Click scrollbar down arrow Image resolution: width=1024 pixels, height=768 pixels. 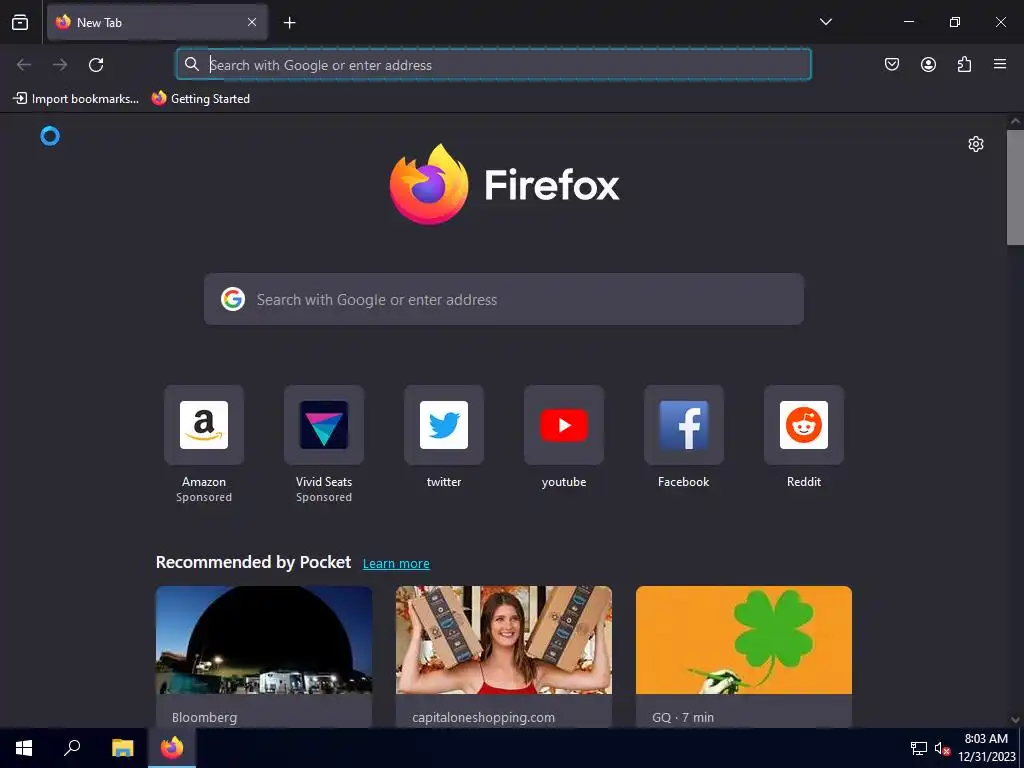(x=1015, y=720)
